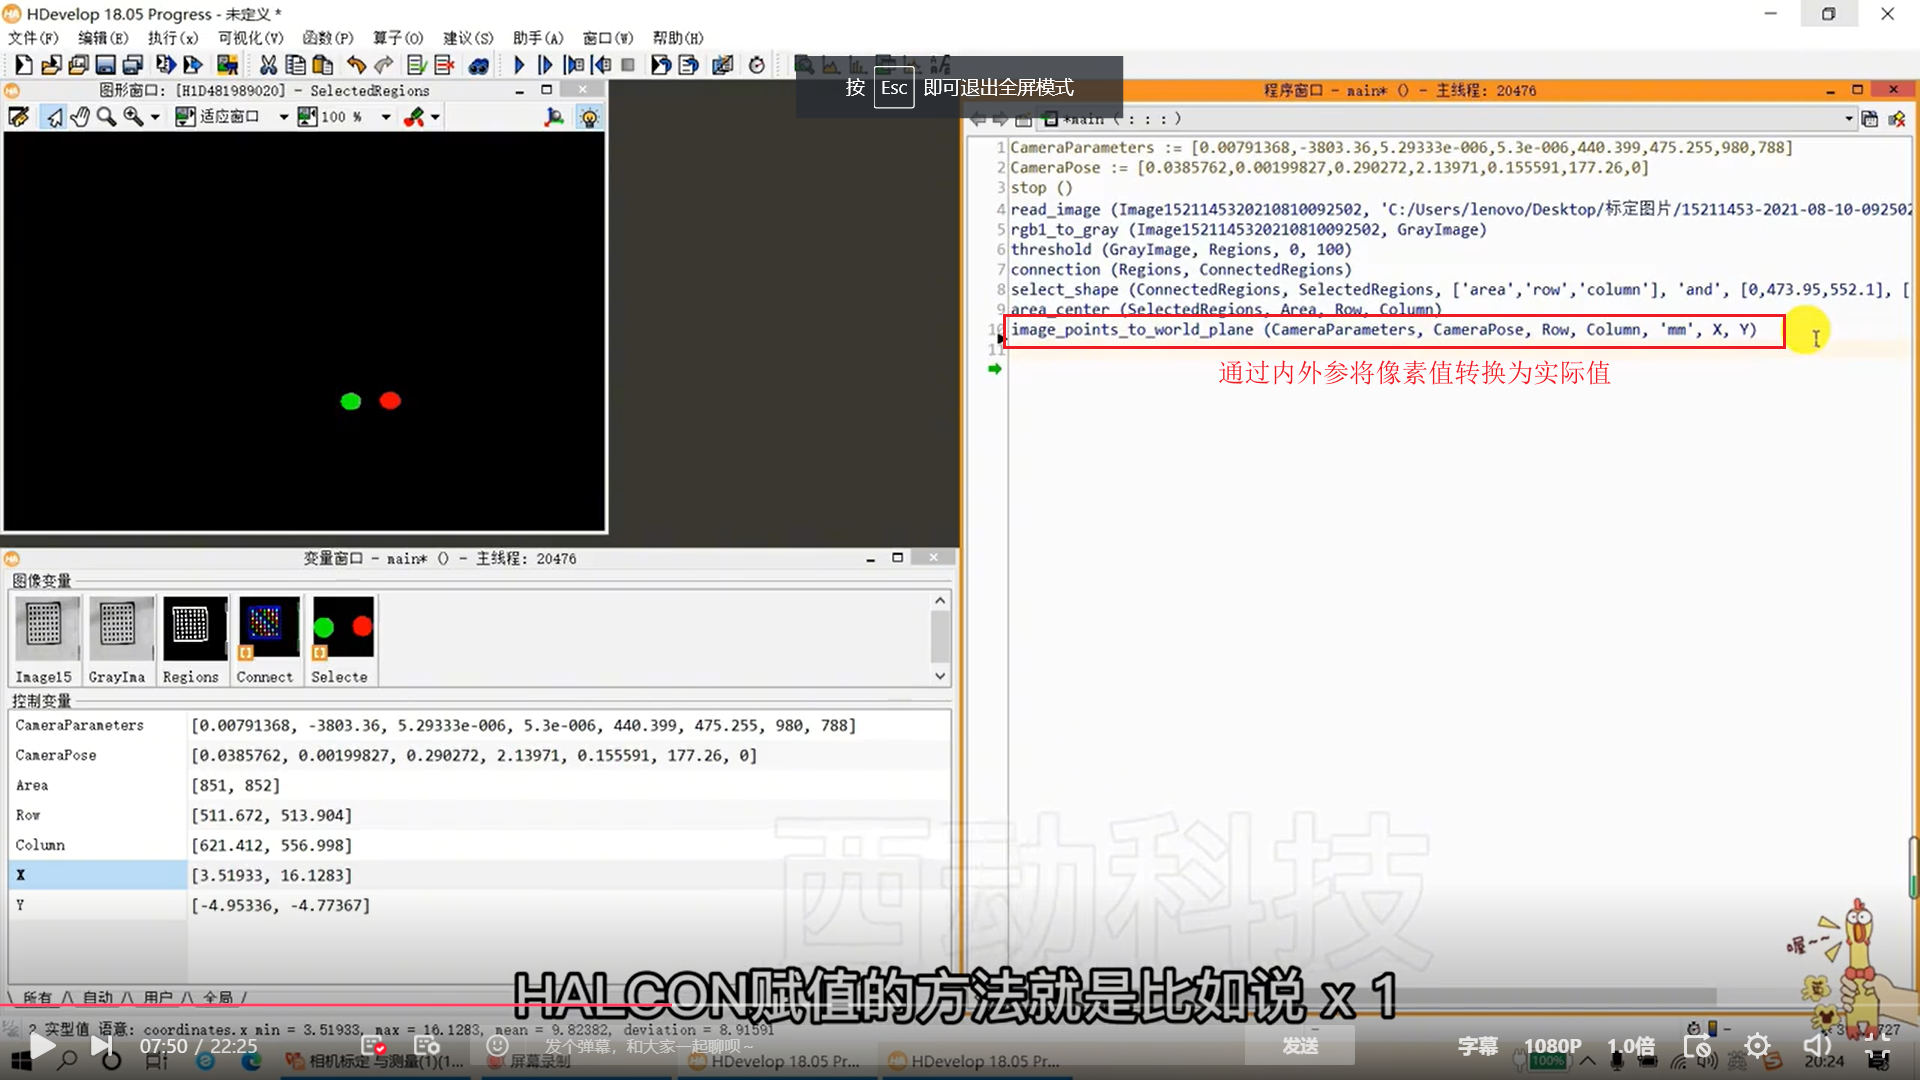The height and width of the screenshot is (1080, 1920).
Task: Toggle the light bulb display option in graphics window
Action: 590,117
